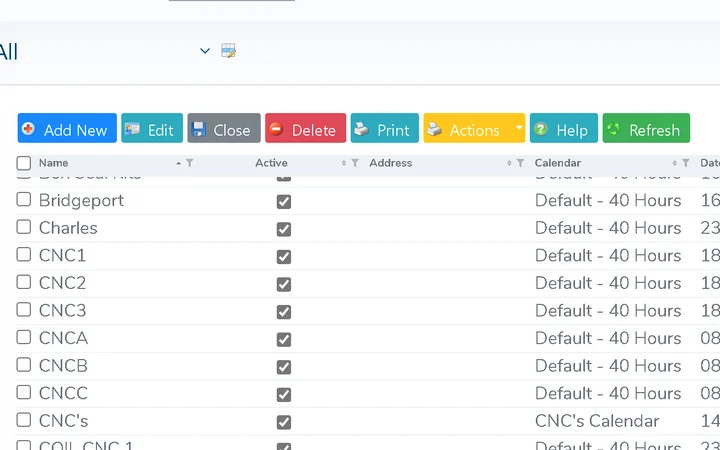This screenshot has width=720, height=450.
Task: Select the CNC3 row checkbox
Action: pos(24,310)
